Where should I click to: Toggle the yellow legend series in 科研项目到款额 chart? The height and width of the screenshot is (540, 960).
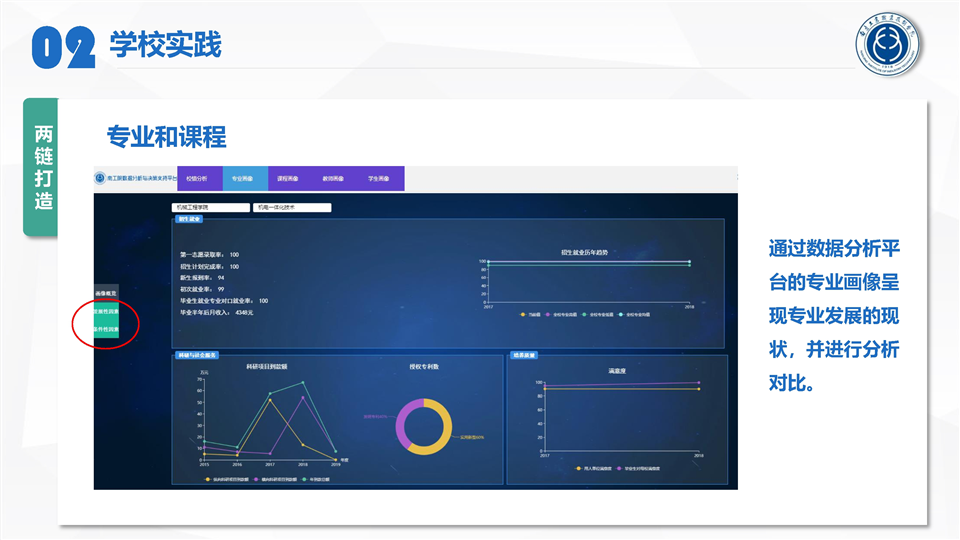tap(227, 479)
